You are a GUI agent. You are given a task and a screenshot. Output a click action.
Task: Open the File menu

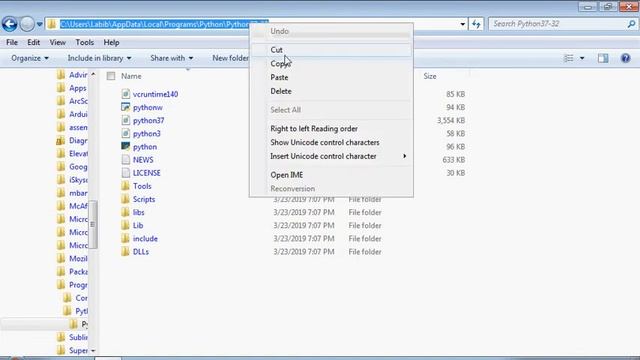tap(12, 42)
